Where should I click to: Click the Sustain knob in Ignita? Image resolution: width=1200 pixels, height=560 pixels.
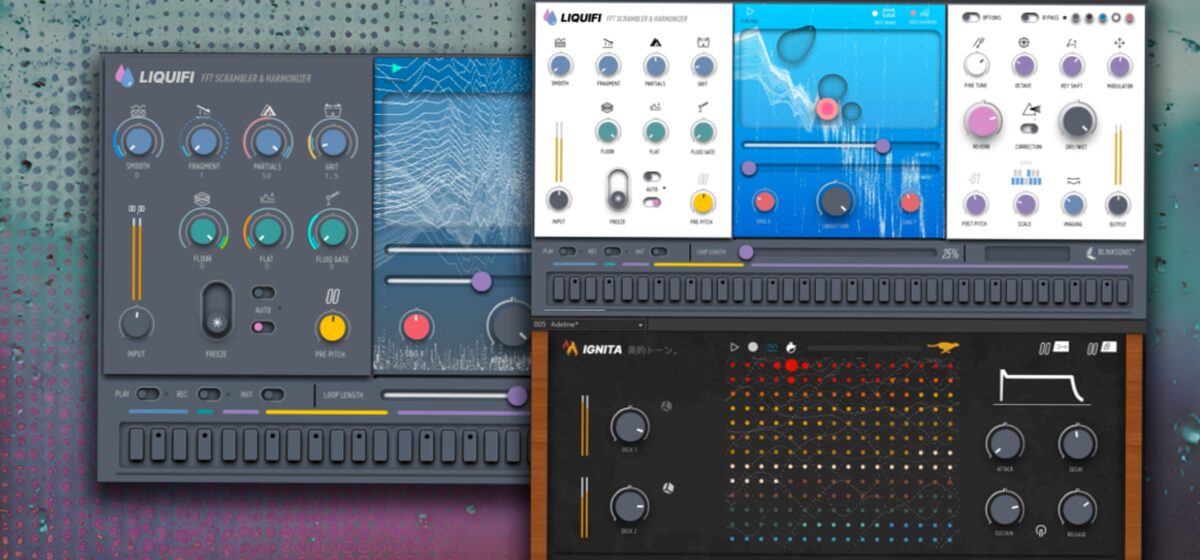click(x=1004, y=509)
